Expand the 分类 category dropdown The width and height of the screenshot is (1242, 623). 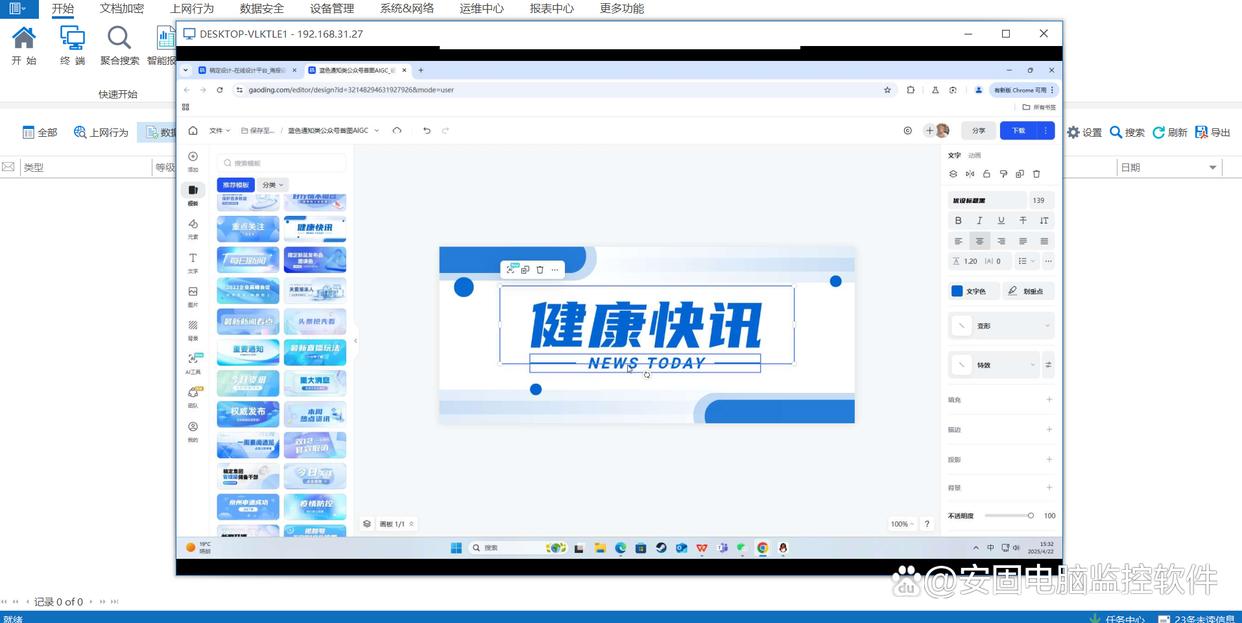coord(273,185)
